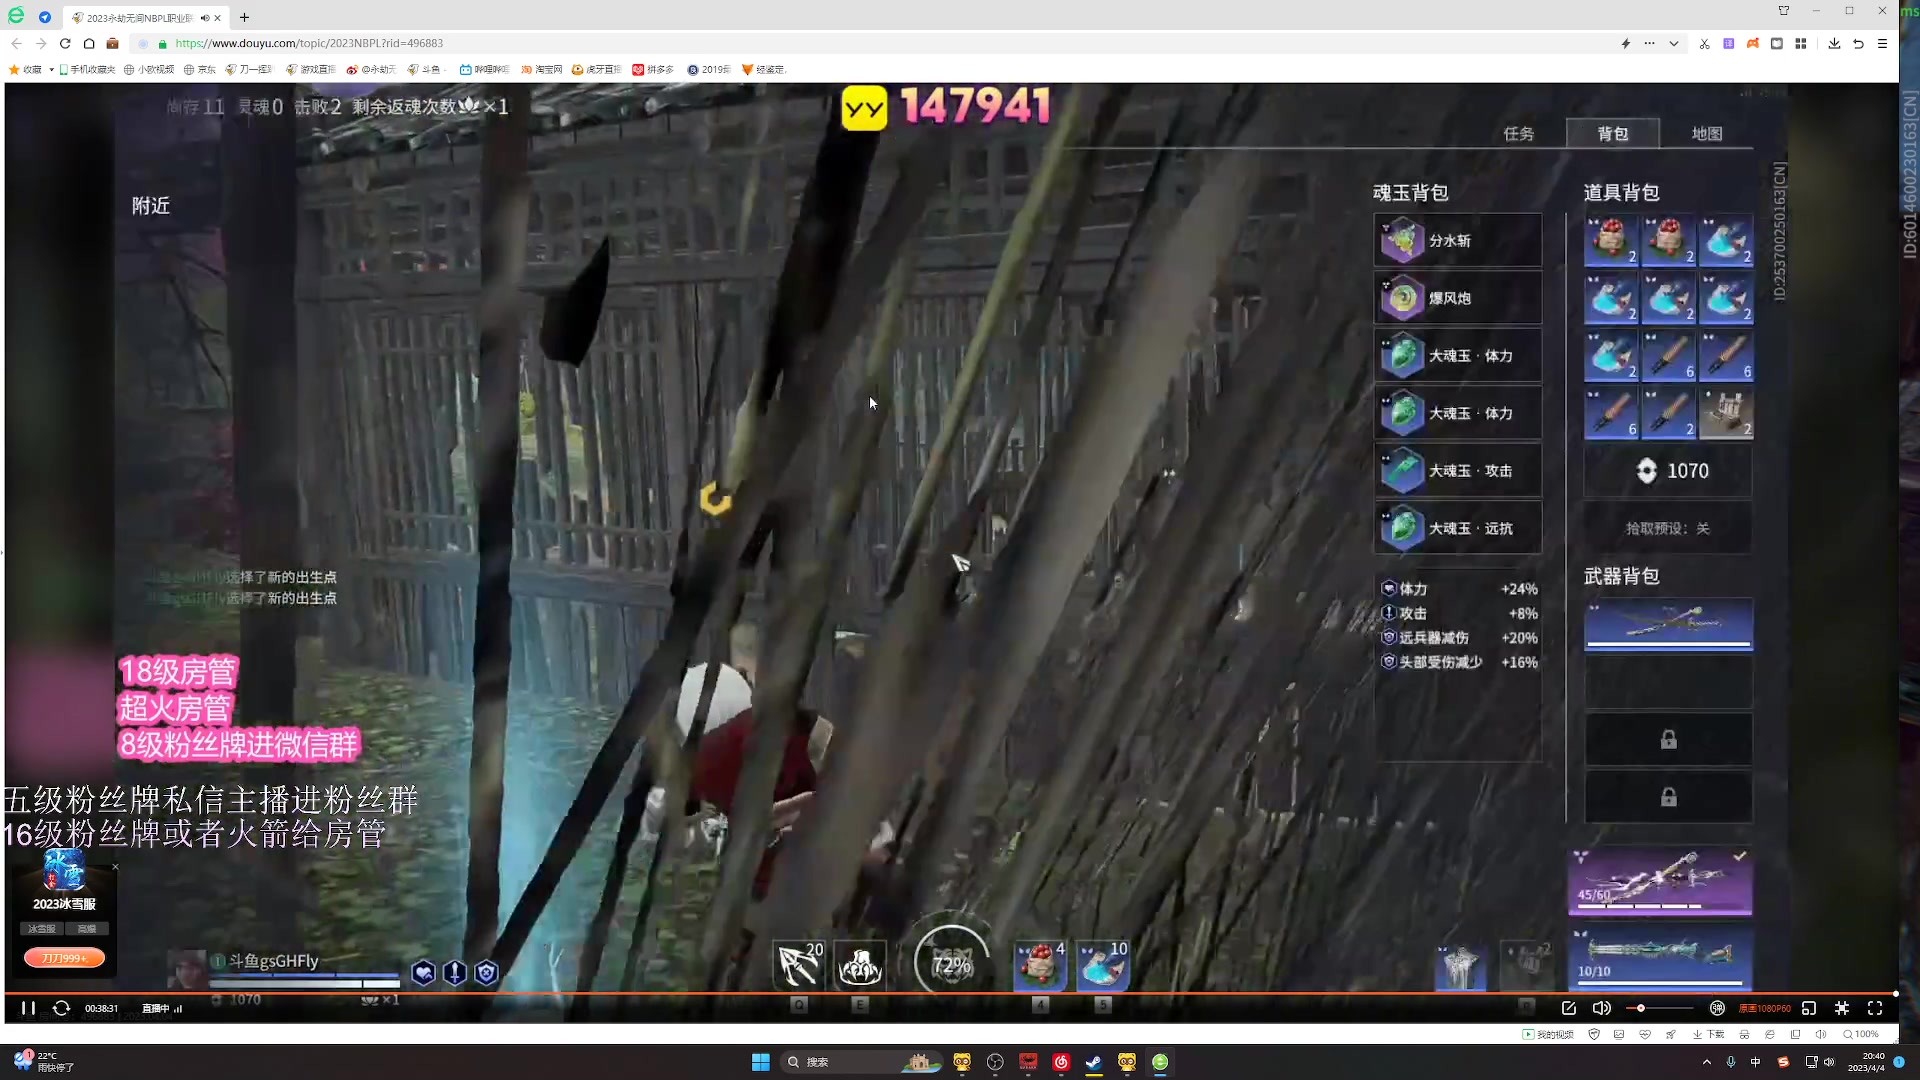The height and width of the screenshot is (1080, 1920).
Task: Click the danmaku edit pencil icon
Action: (1568, 1008)
